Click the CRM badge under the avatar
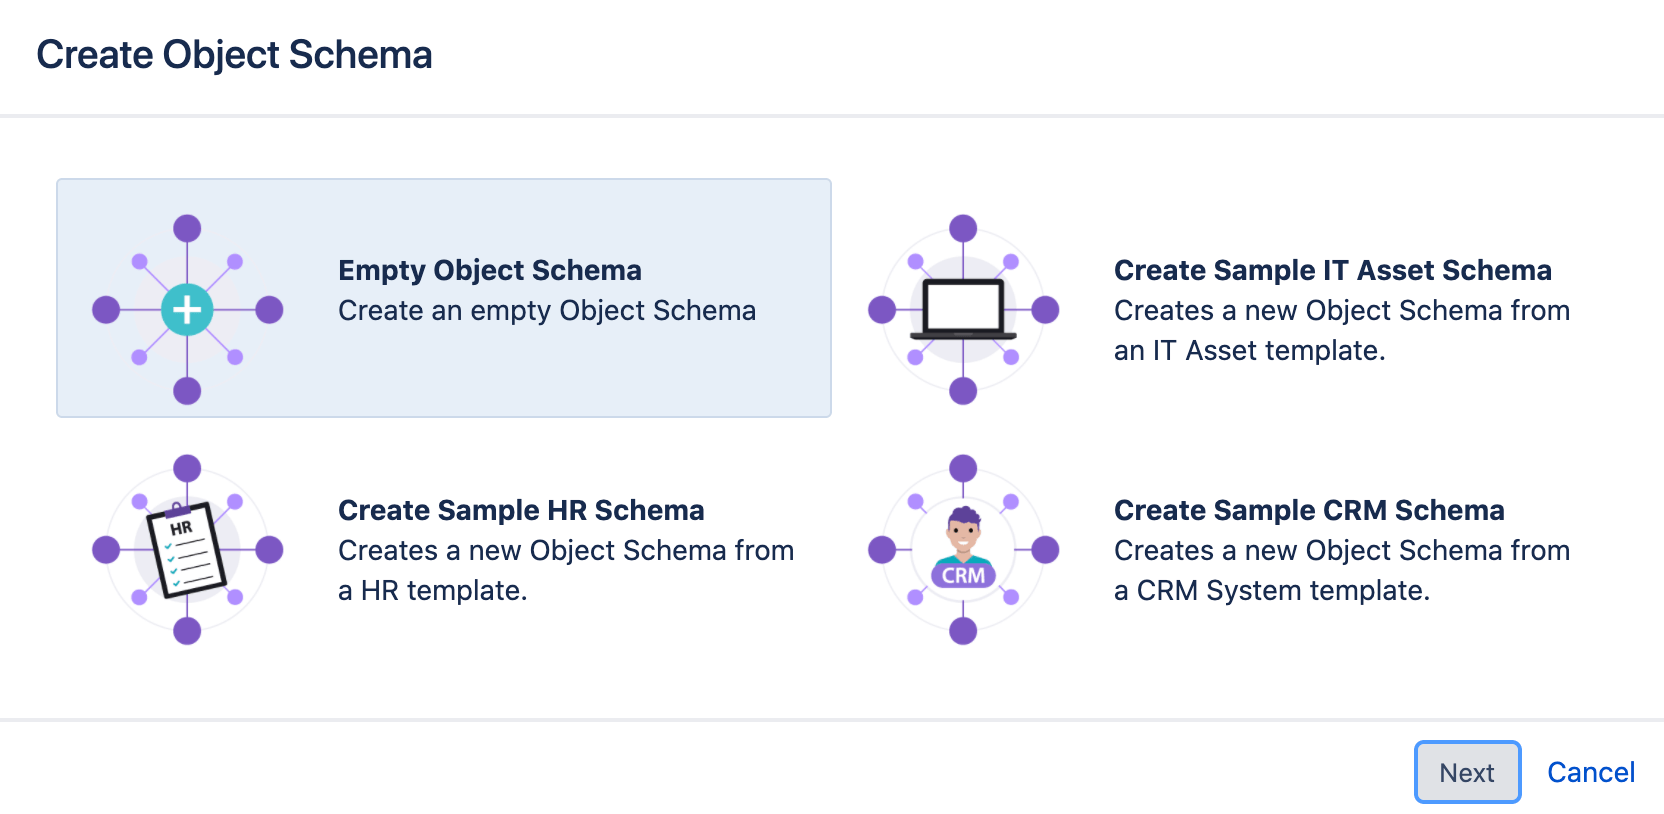This screenshot has height=814, width=1664. [x=963, y=575]
